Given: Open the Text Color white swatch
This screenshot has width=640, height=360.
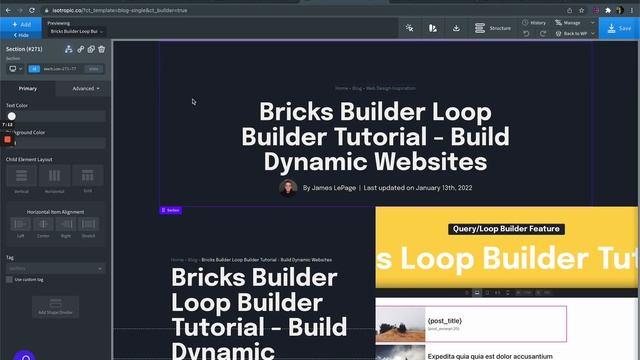Looking at the screenshot, I should (x=12, y=116).
